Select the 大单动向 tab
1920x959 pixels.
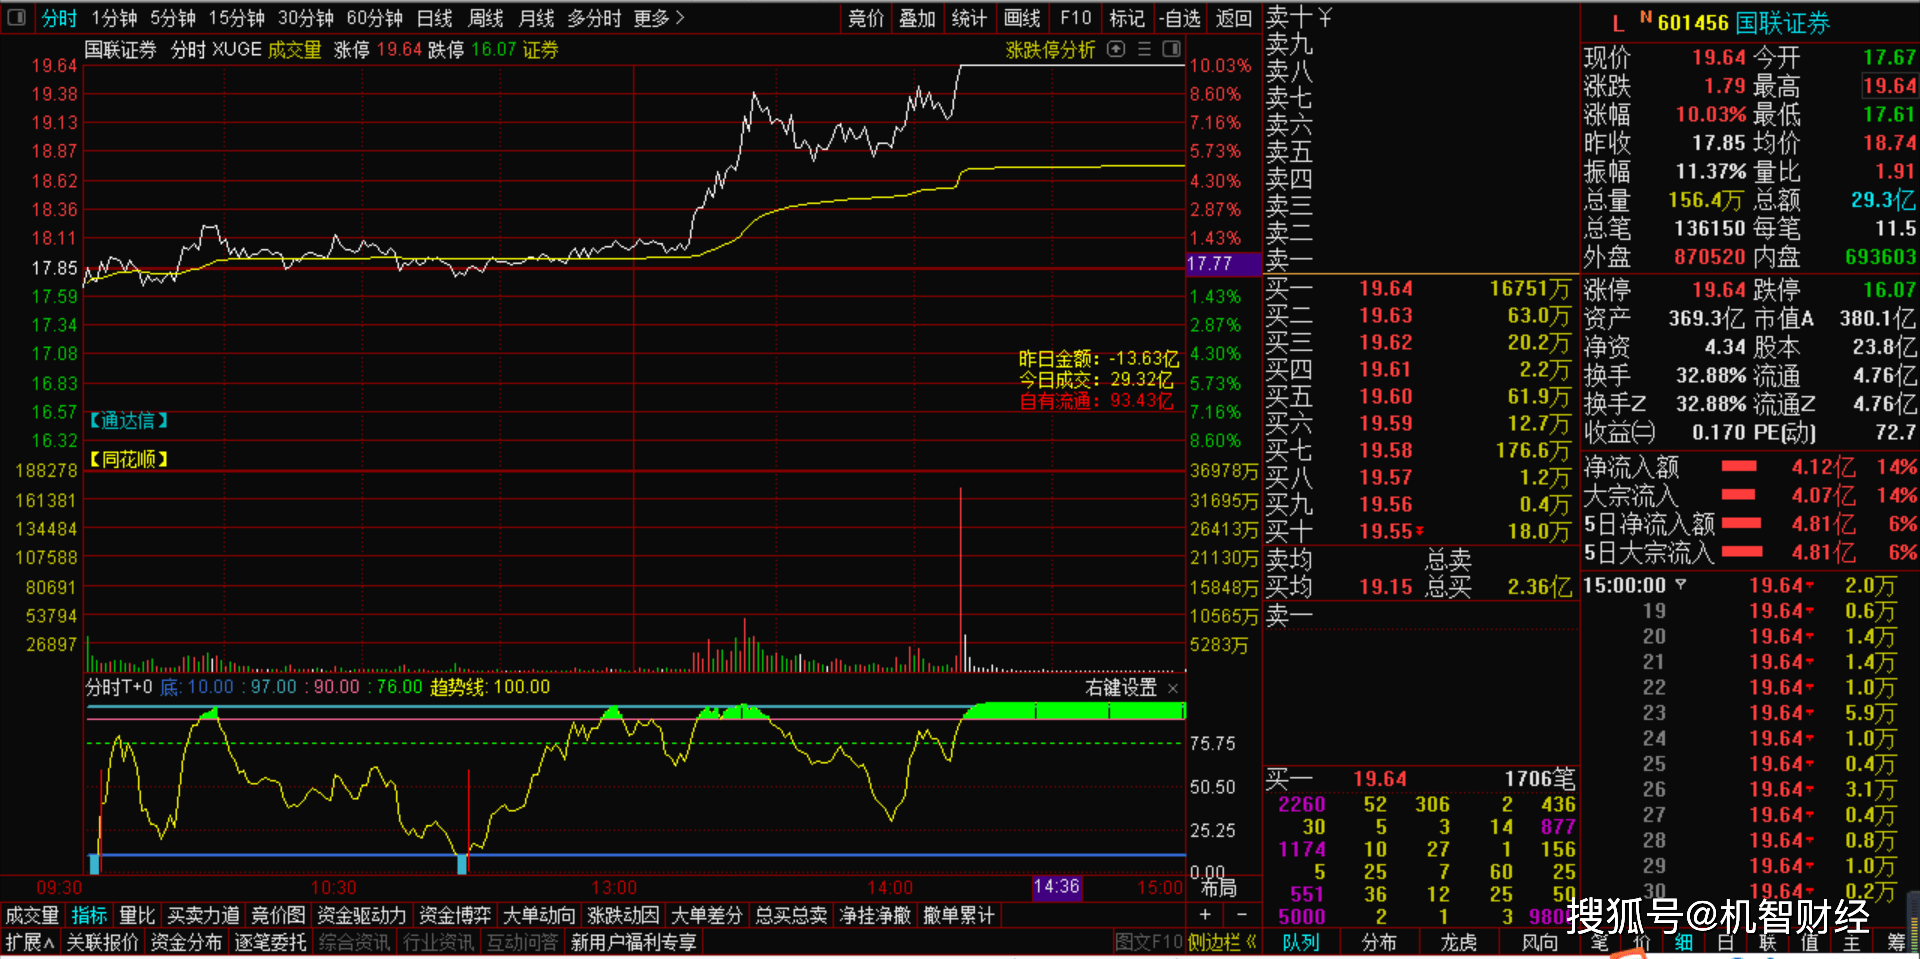pos(539,915)
